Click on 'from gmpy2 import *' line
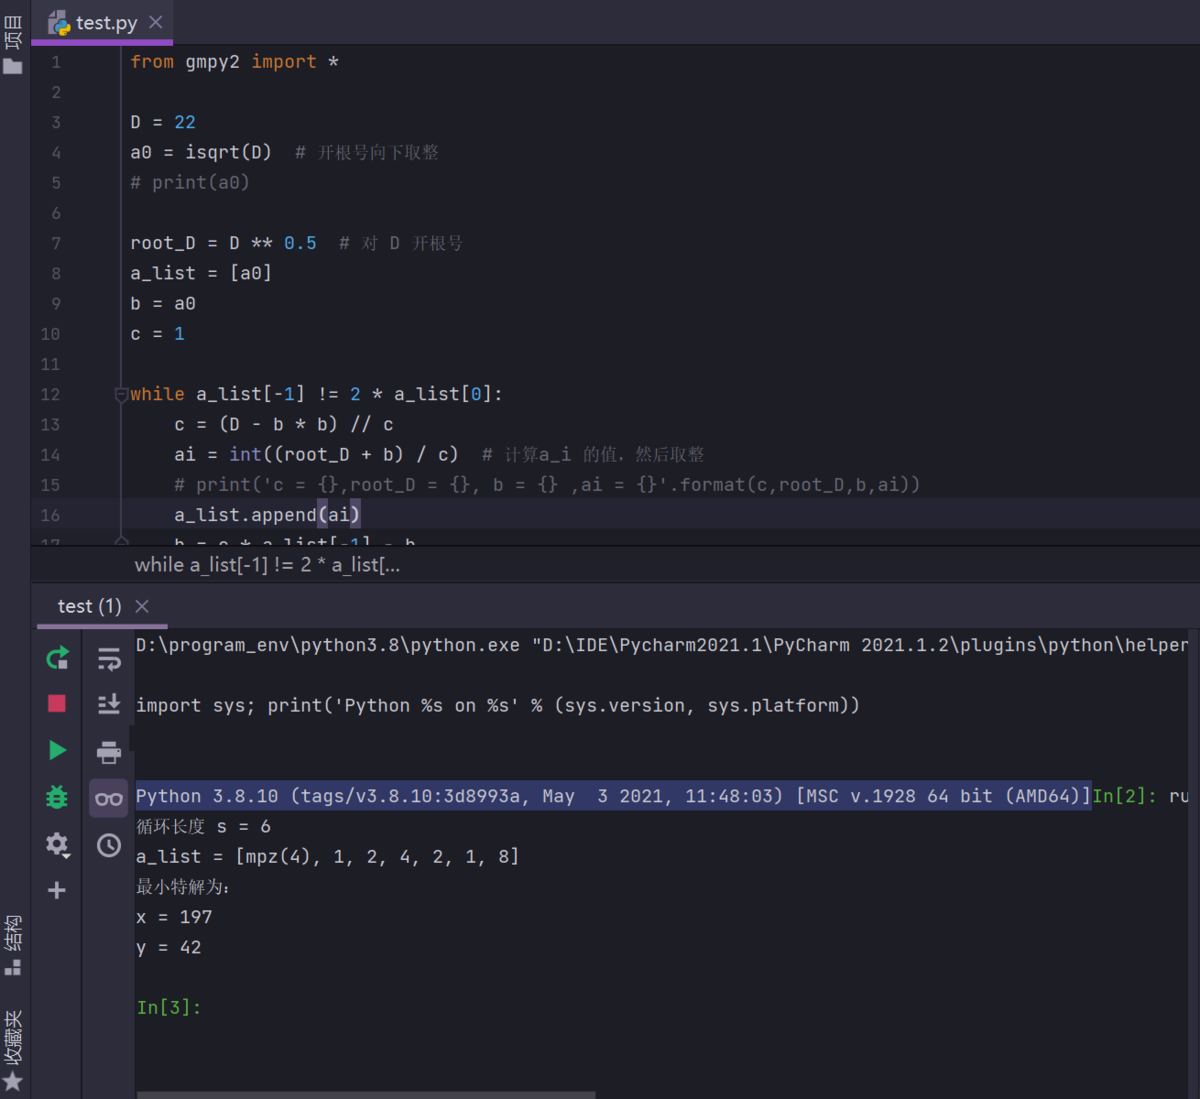Viewport: 1200px width, 1099px height. tap(234, 62)
